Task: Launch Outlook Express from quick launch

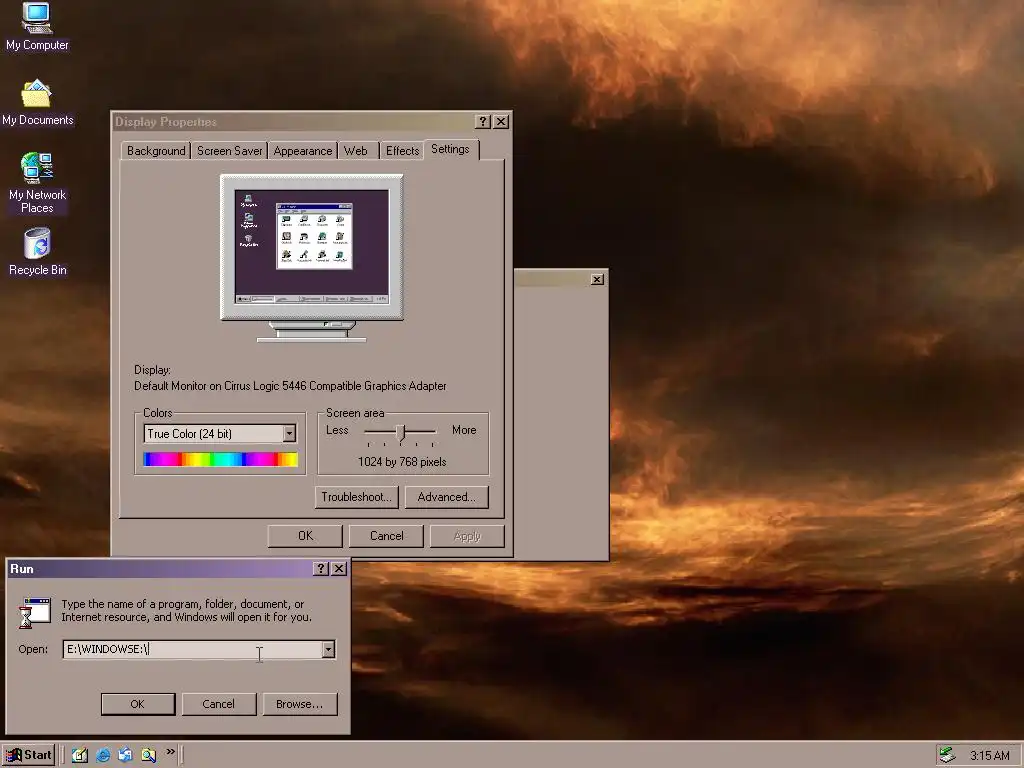Action: (125, 755)
